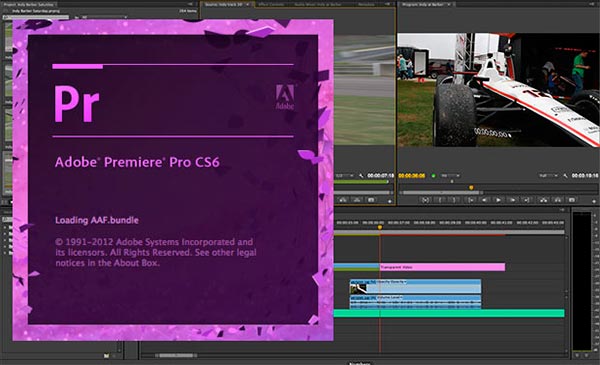The height and width of the screenshot is (365, 600).
Task: Click the Program monitor playhead marker
Action: [471, 187]
